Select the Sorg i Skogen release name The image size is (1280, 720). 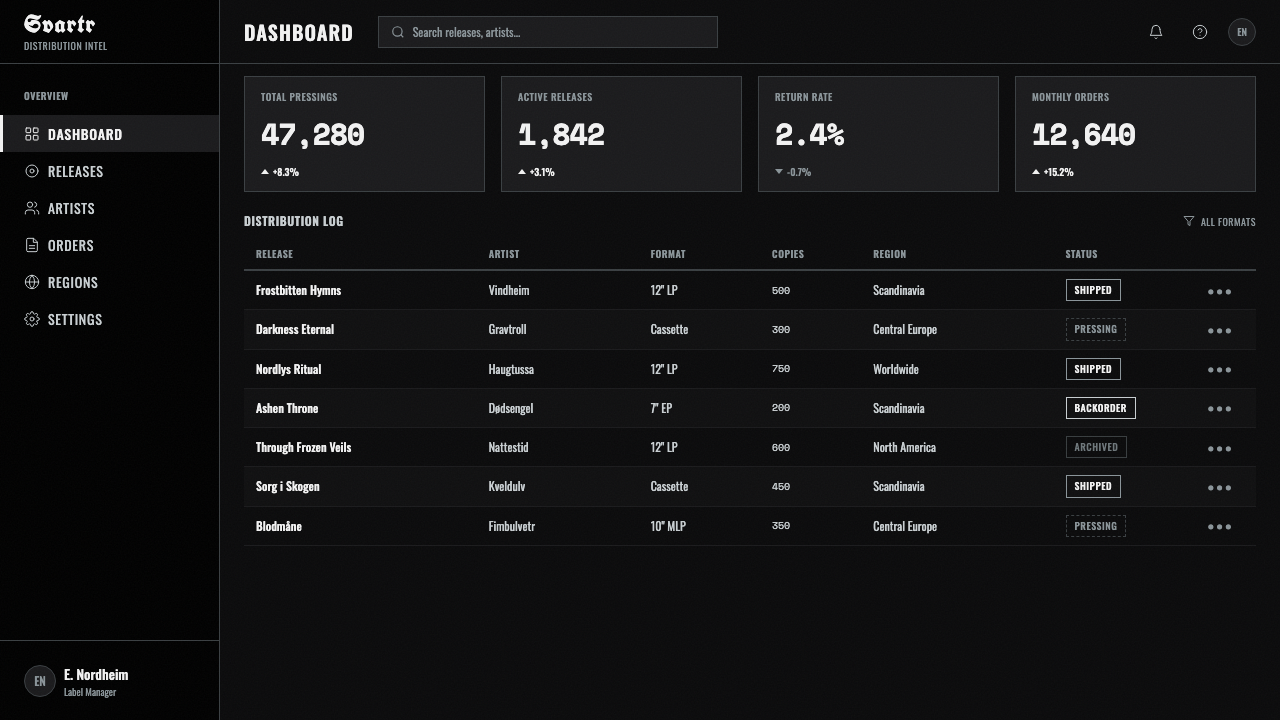pyautogui.click(x=288, y=486)
